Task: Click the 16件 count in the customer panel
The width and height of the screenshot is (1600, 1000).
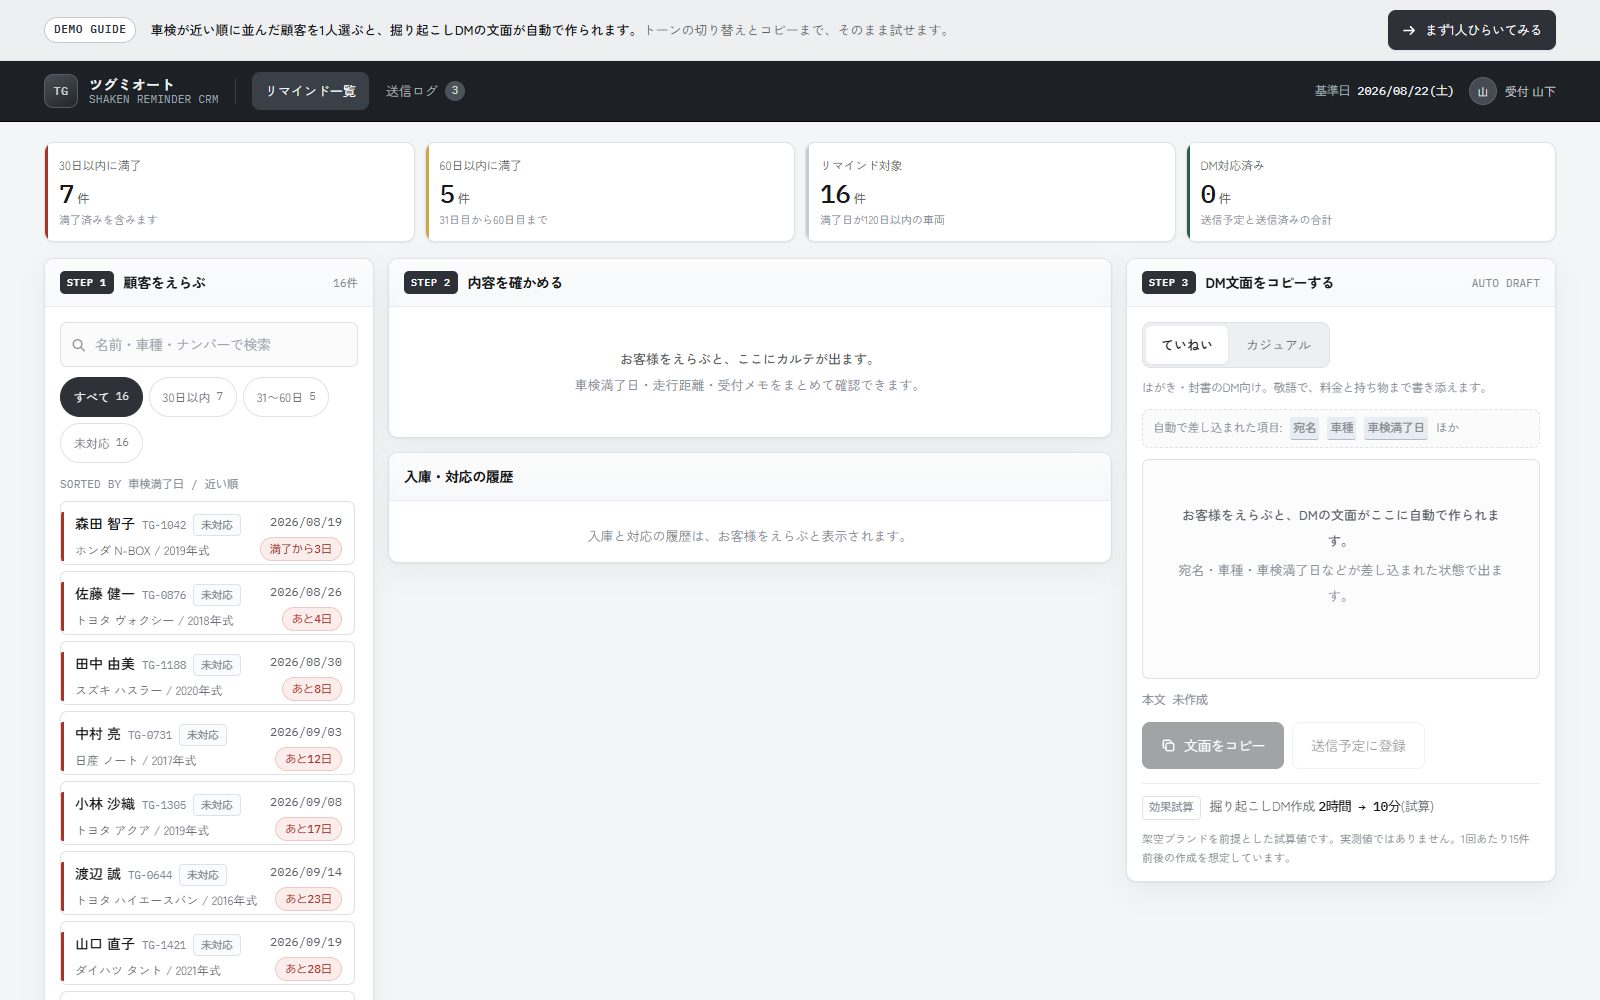Action: point(345,284)
